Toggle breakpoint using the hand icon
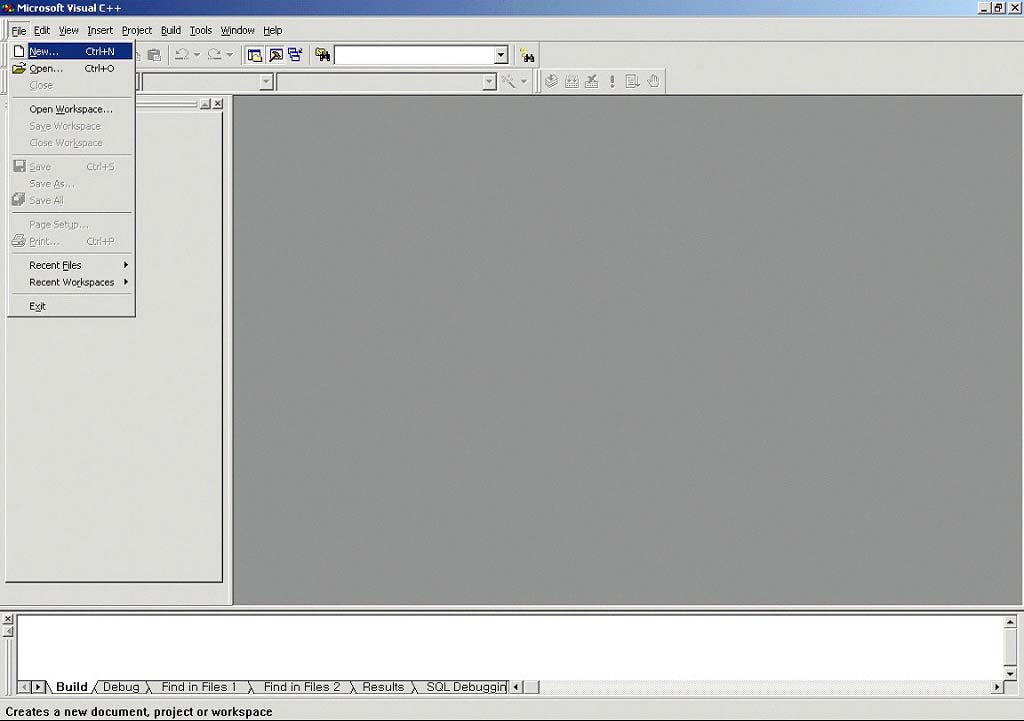The height and width of the screenshot is (721, 1024). pyautogui.click(x=653, y=82)
